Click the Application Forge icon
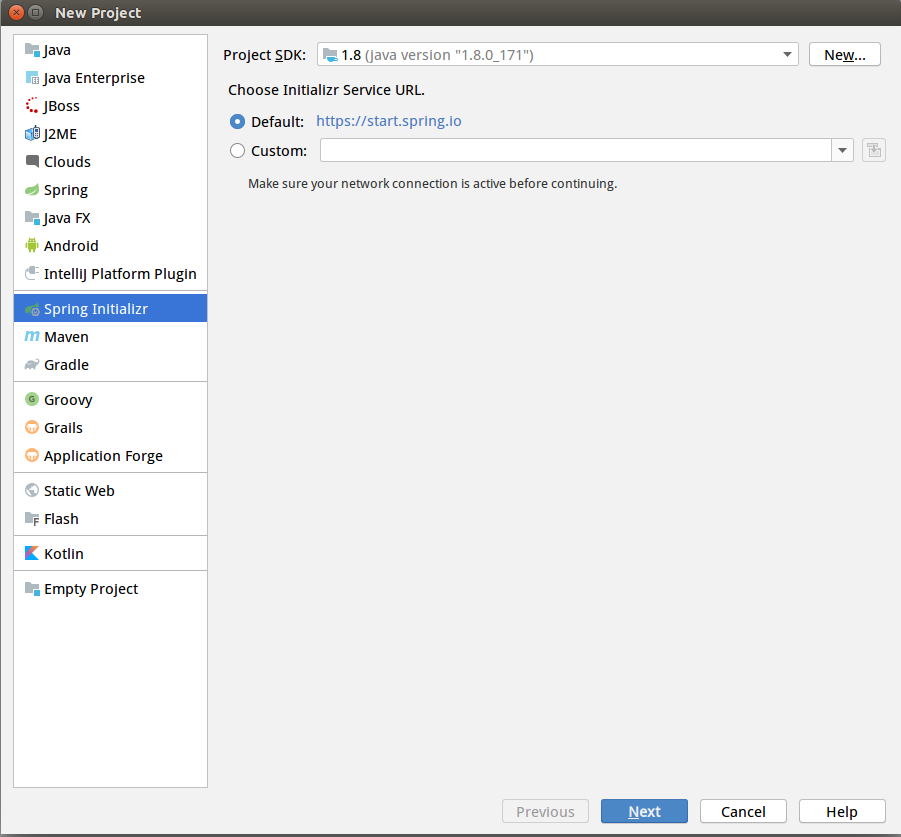Screen dimensions: 901x837 32,456
